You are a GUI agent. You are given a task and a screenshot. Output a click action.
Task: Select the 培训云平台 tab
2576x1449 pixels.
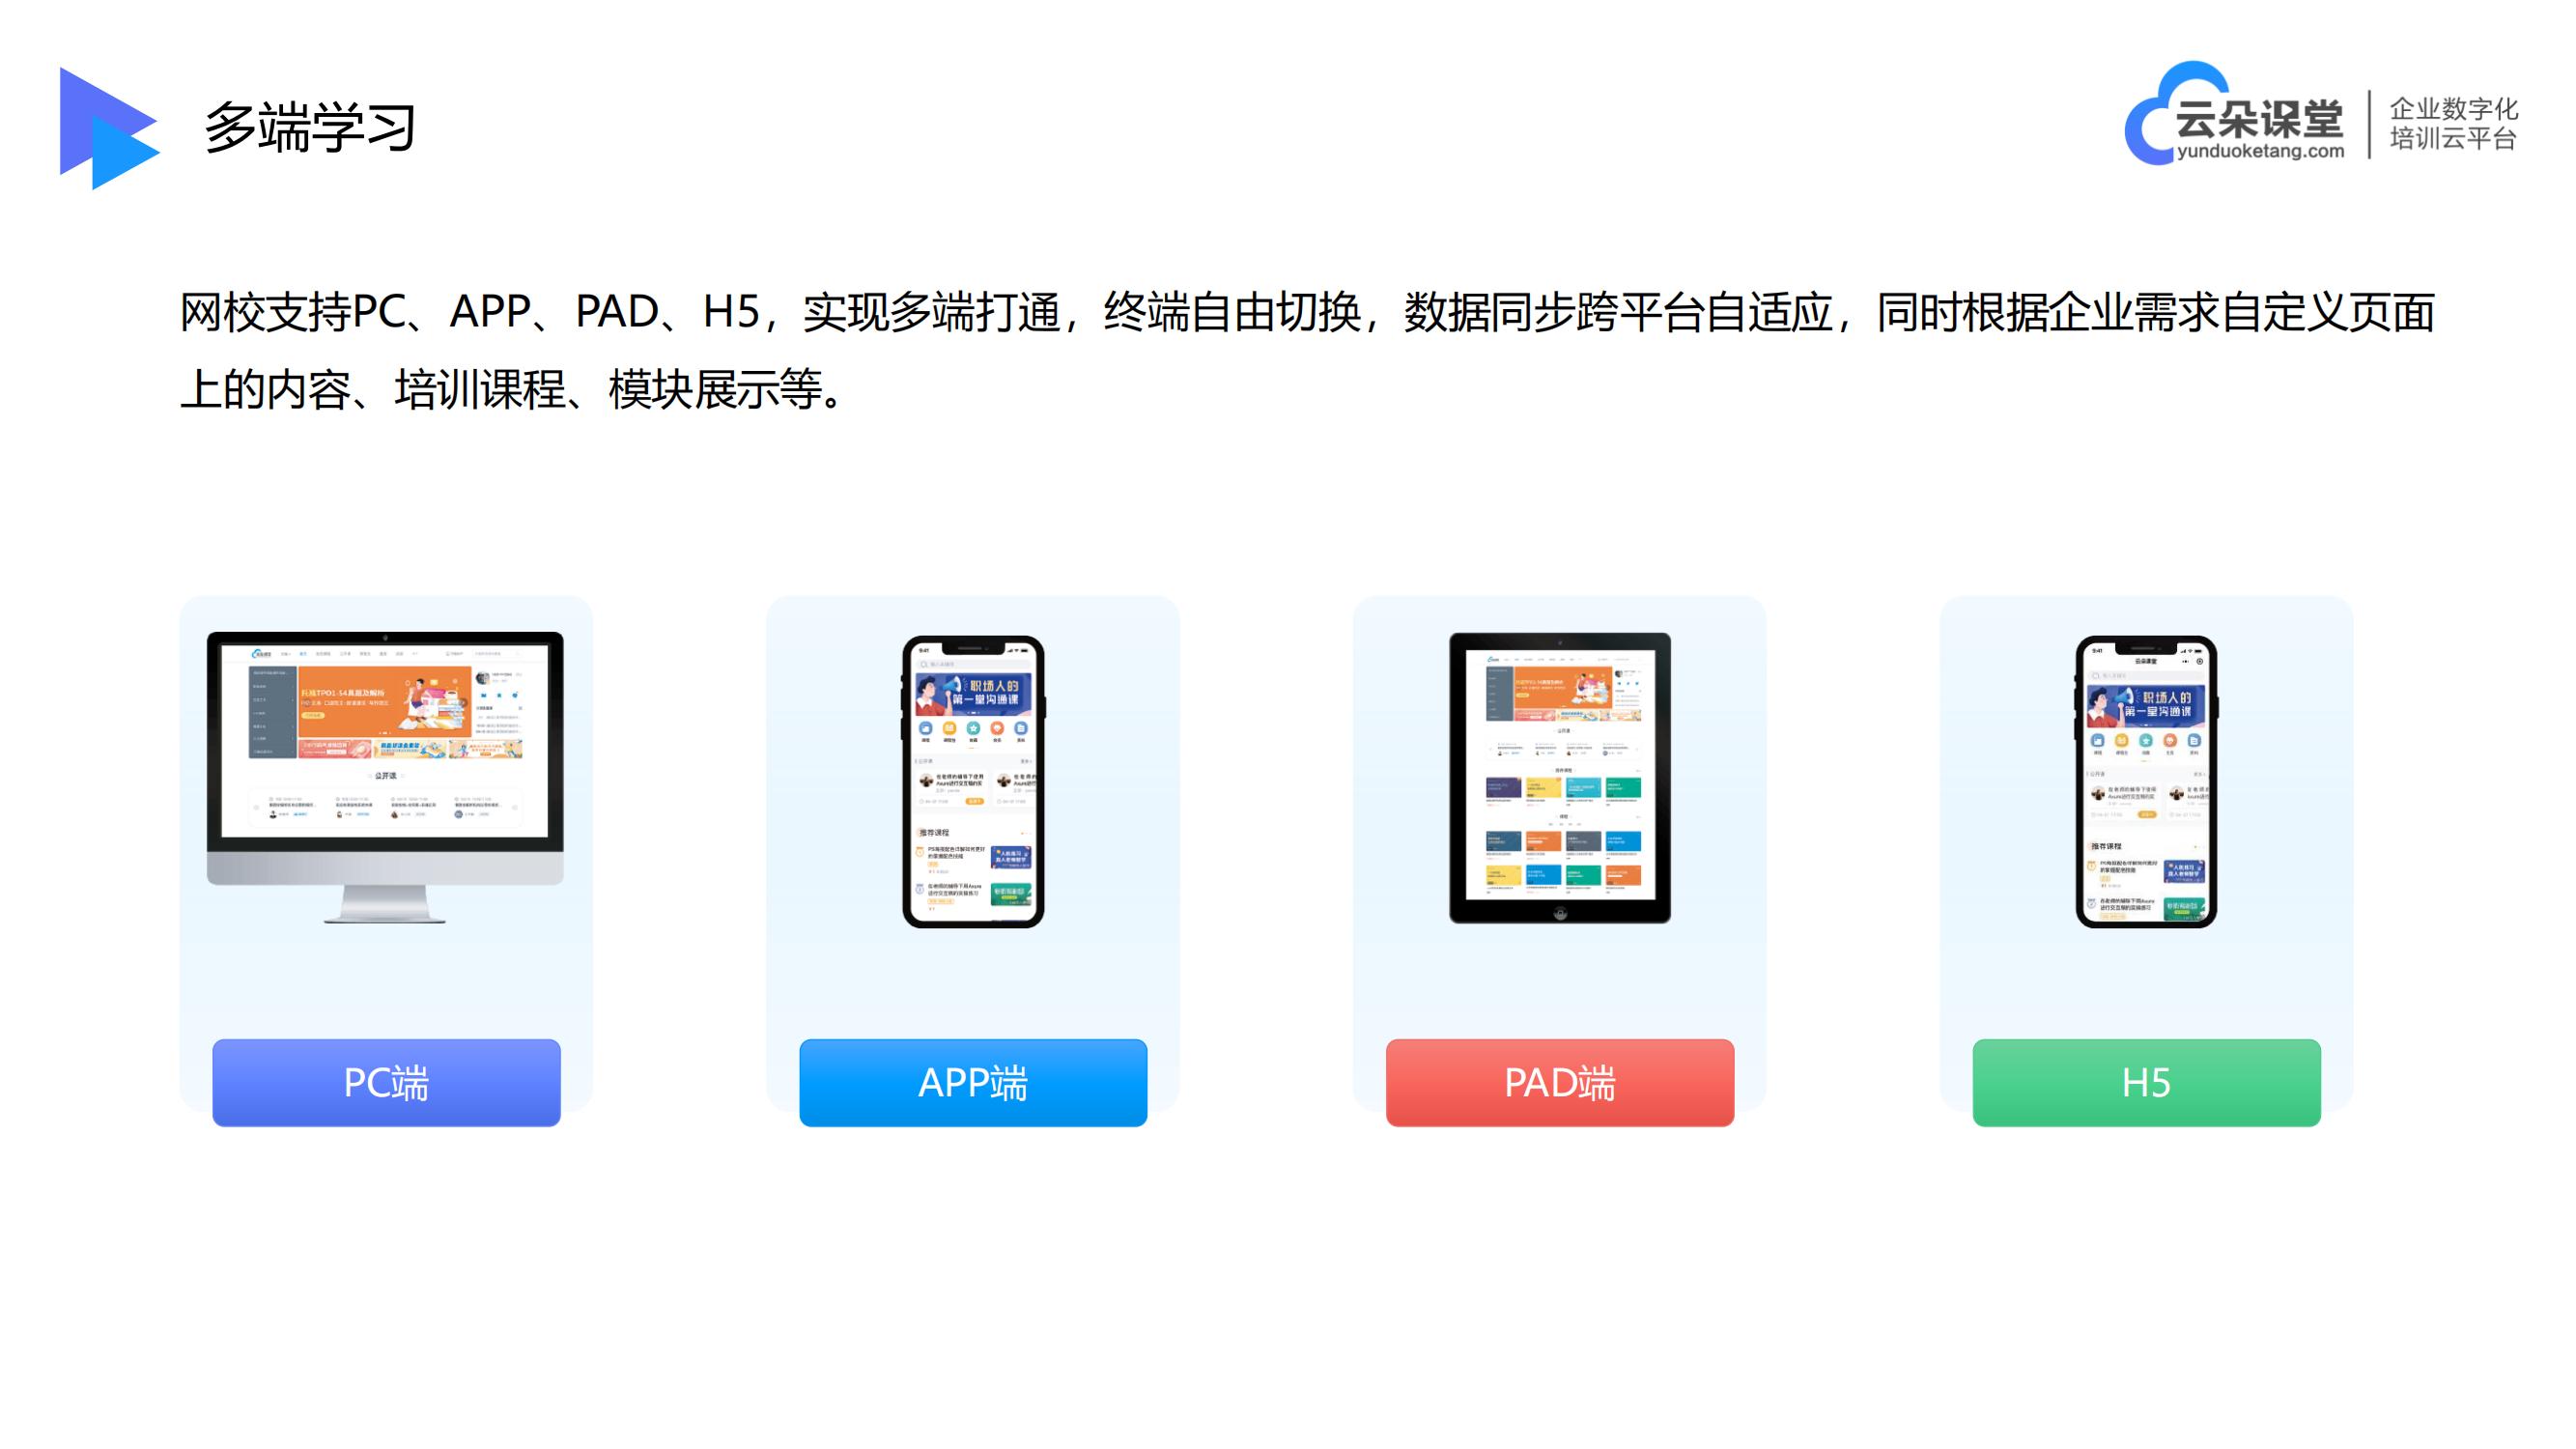pos(2444,147)
